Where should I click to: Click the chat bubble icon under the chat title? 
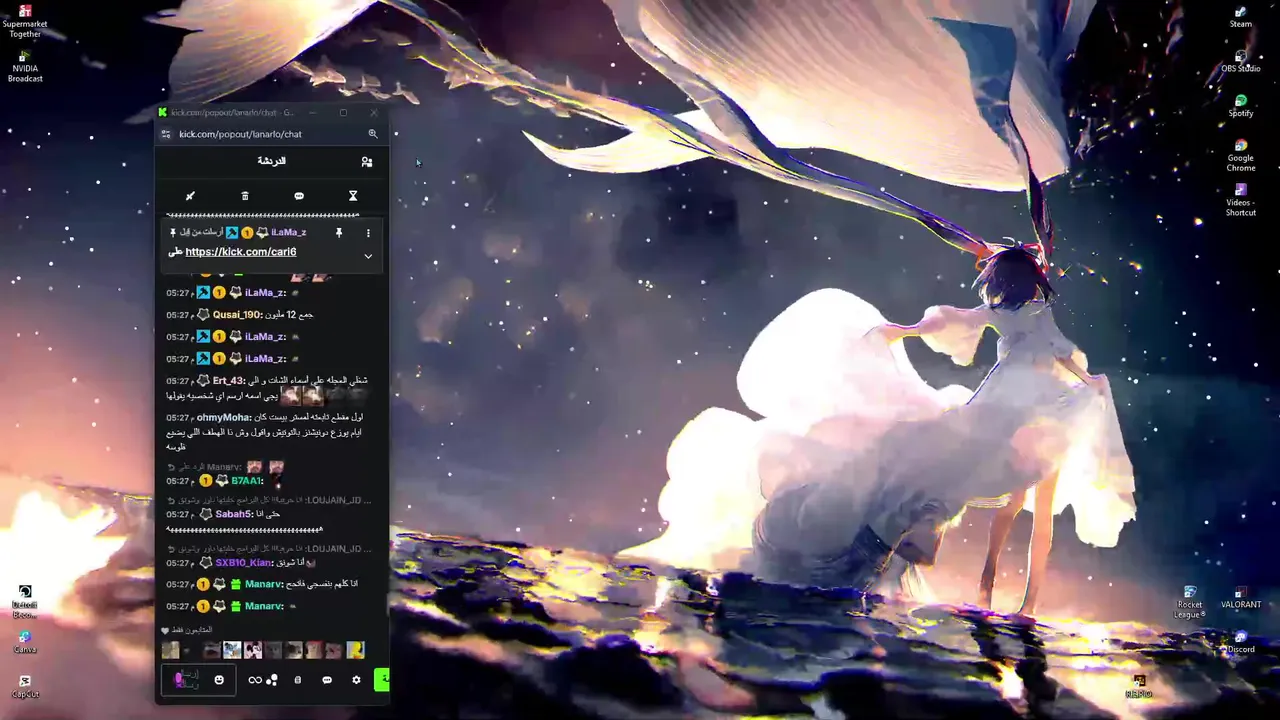point(299,196)
